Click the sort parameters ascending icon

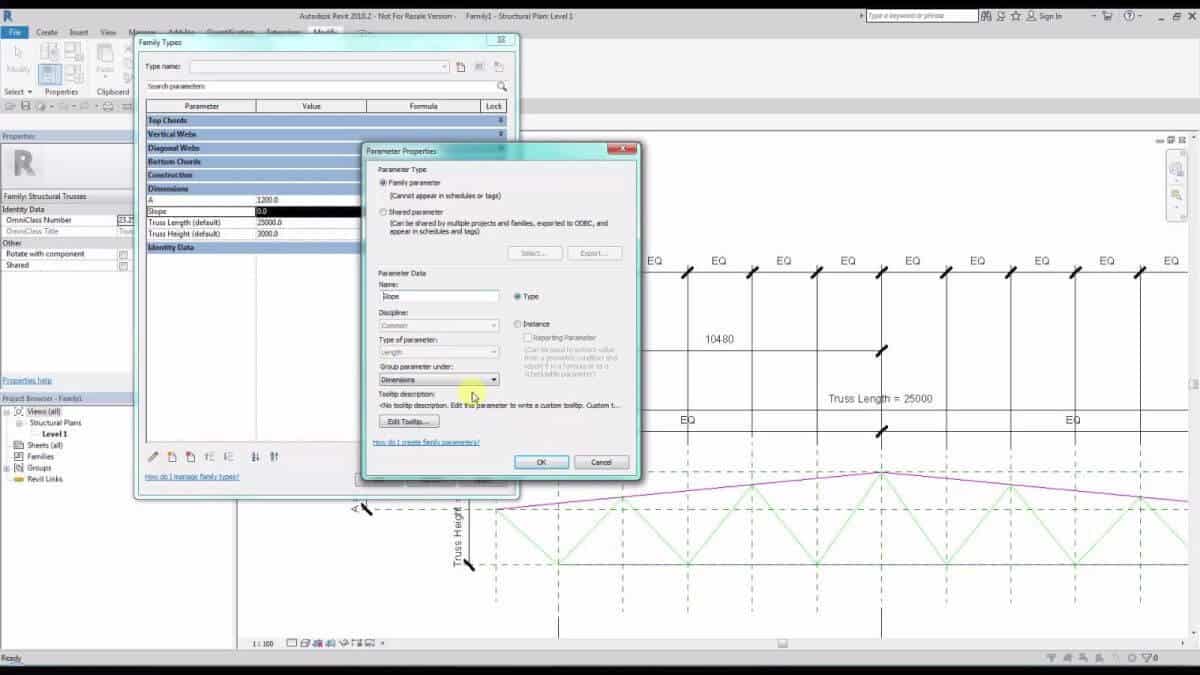254,457
